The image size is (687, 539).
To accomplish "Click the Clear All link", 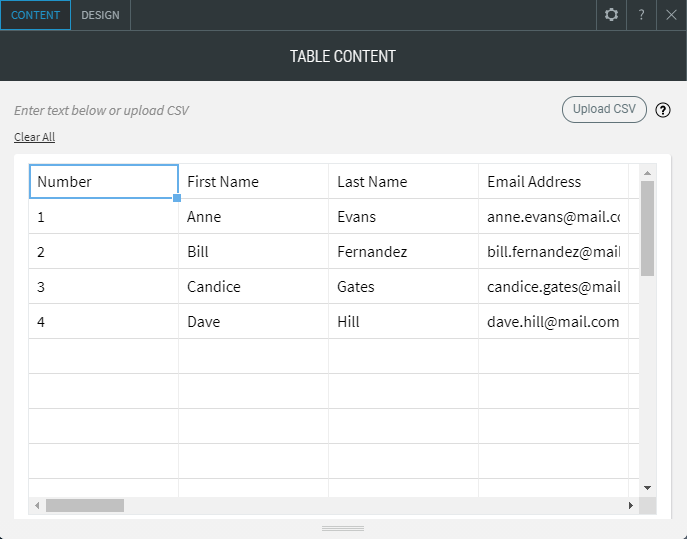I will (x=34, y=137).
